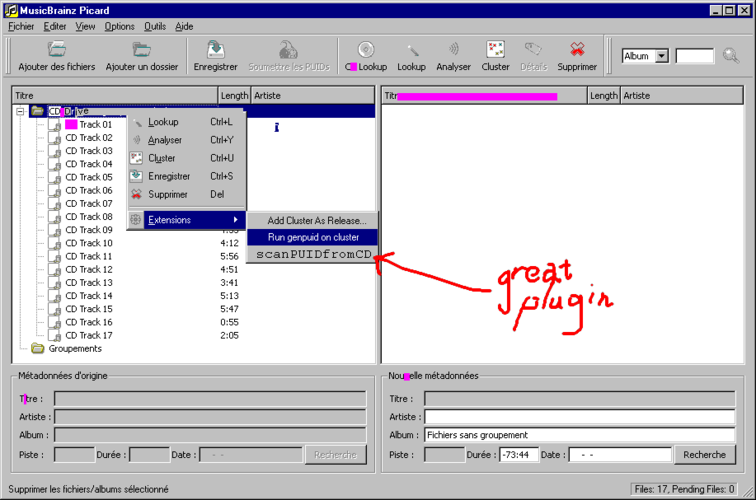The image size is (756, 500).
Task: Select Run genpuid on cluster item
Action: [312, 237]
